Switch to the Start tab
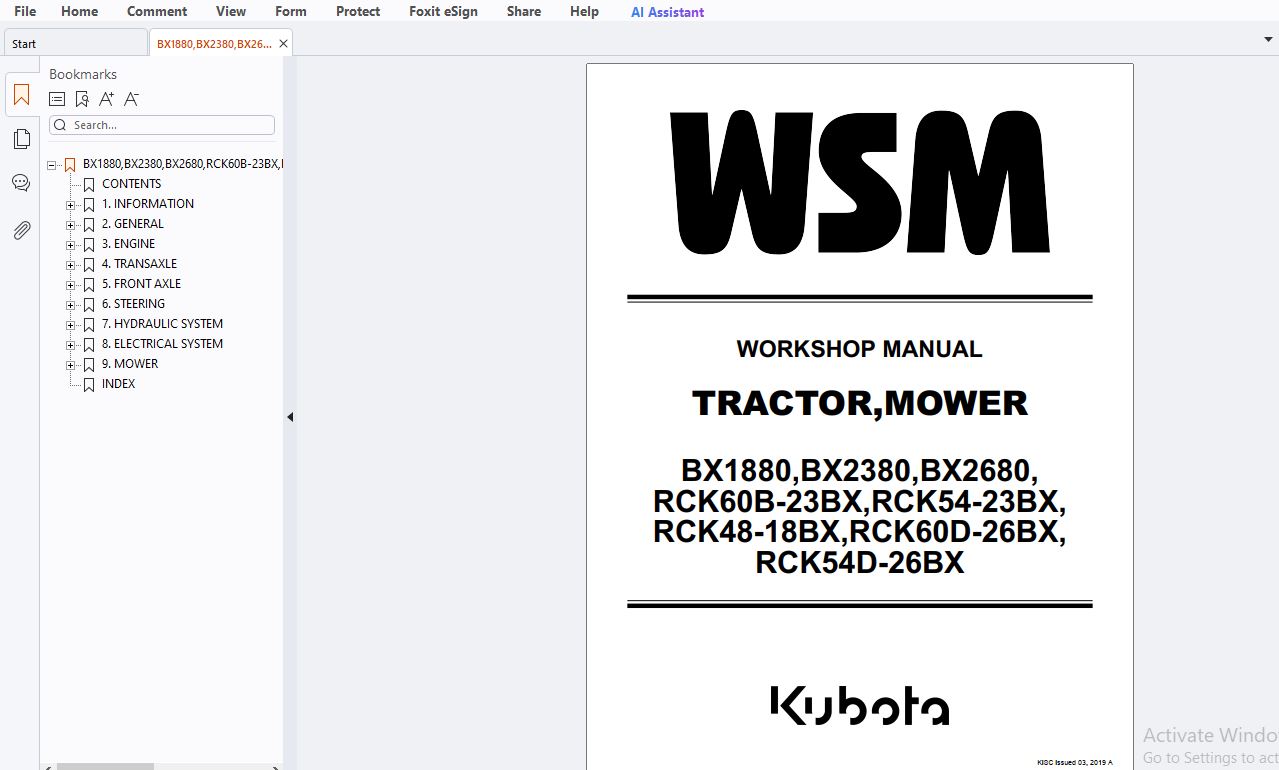 click(x=76, y=43)
